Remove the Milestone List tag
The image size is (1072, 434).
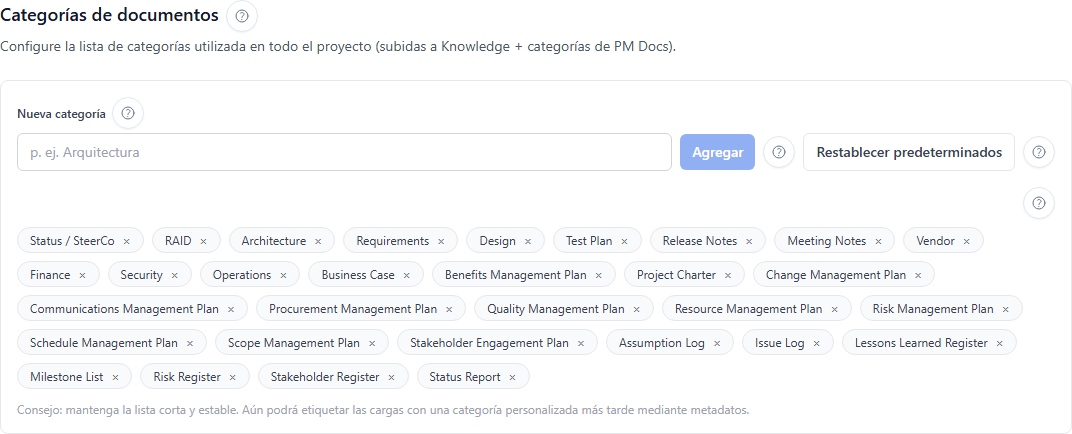point(115,377)
